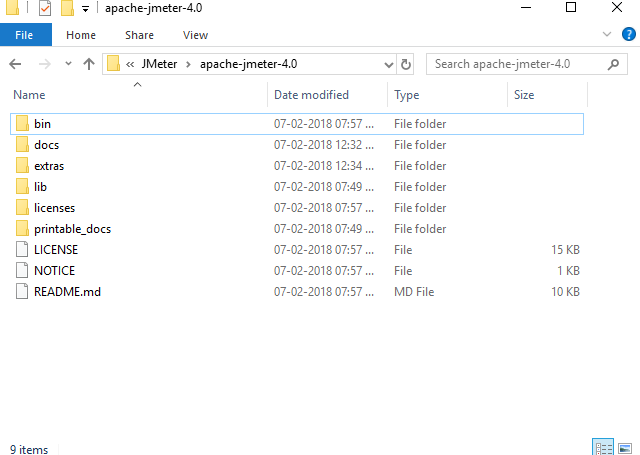The width and height of the screenshot is (640, 455).
Task: Select the bin folder
Action: pyautogui.click(x=297, y=124)
